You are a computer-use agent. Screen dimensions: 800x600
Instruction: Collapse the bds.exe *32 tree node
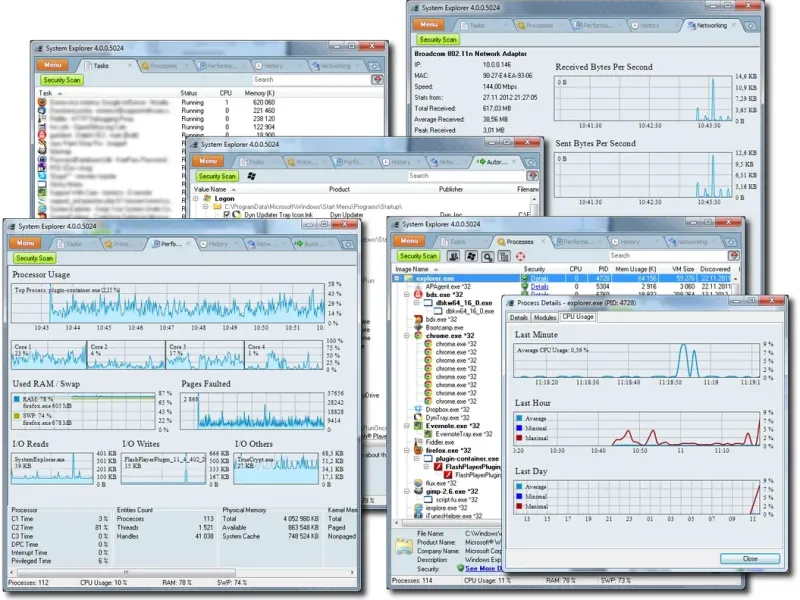click(407, 295)
